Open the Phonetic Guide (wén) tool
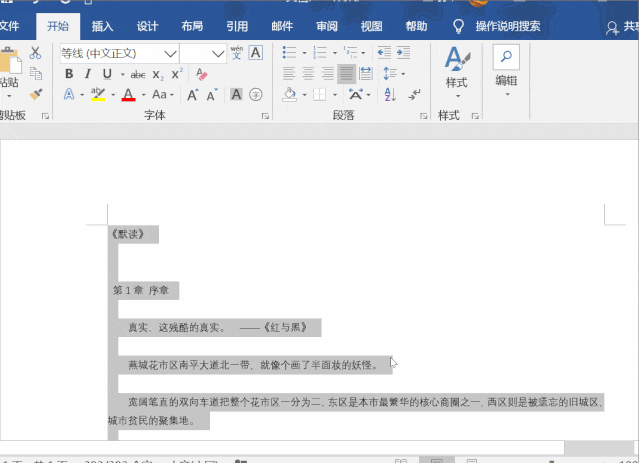 coord(236,53)
